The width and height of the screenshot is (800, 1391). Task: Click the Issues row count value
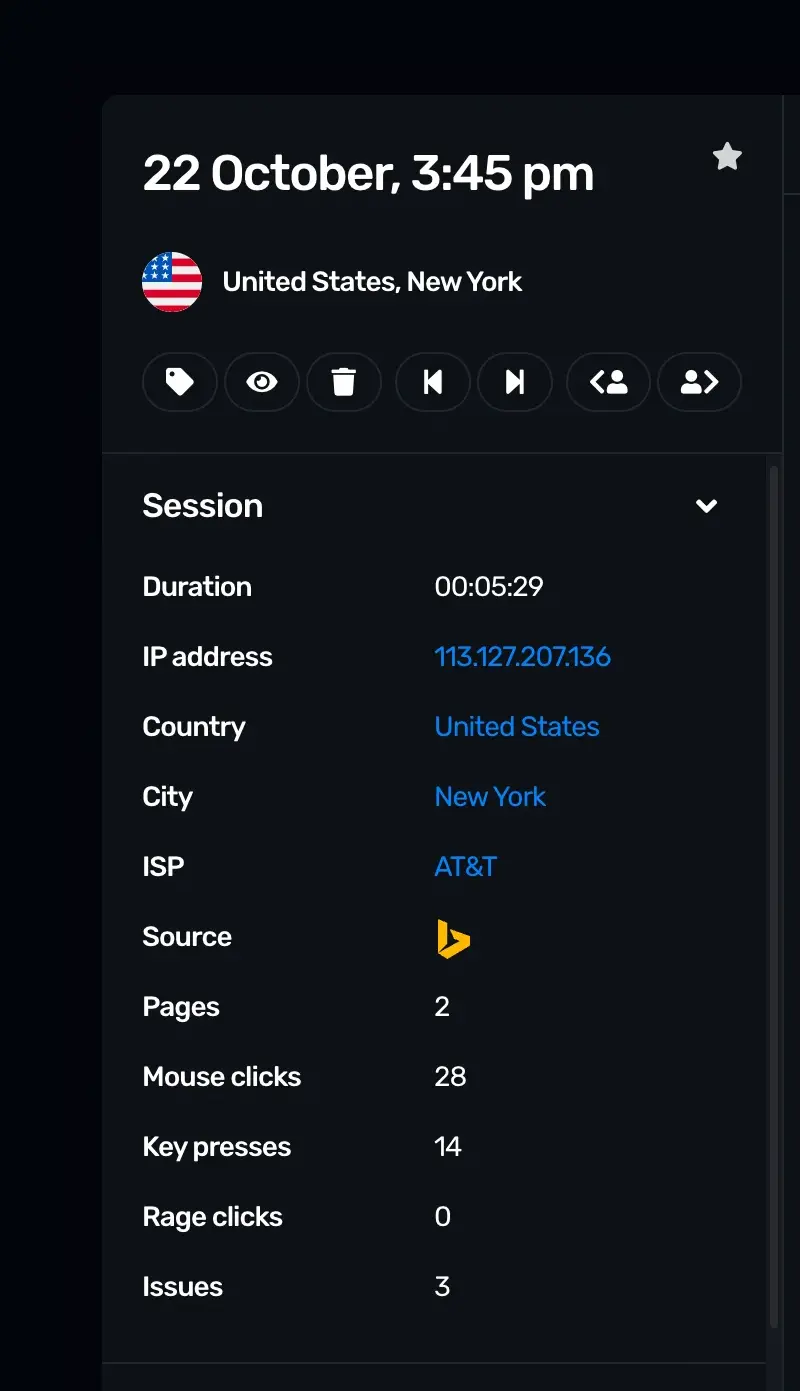pyautogui.click(x=442, y=1286)
